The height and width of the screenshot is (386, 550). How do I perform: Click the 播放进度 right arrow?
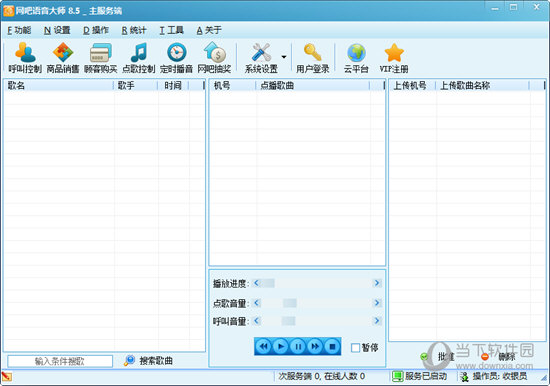pyautogui.click(x=377, y=283)
